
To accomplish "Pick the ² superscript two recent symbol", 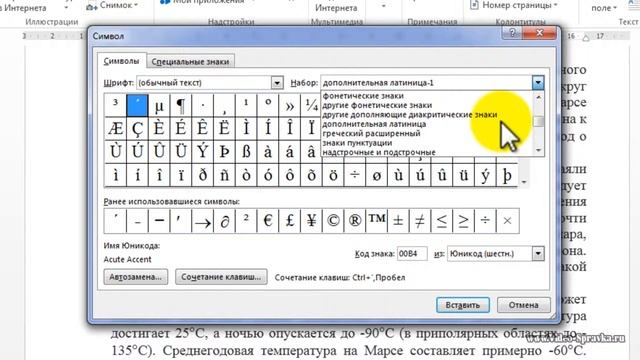I will point(246,221).
